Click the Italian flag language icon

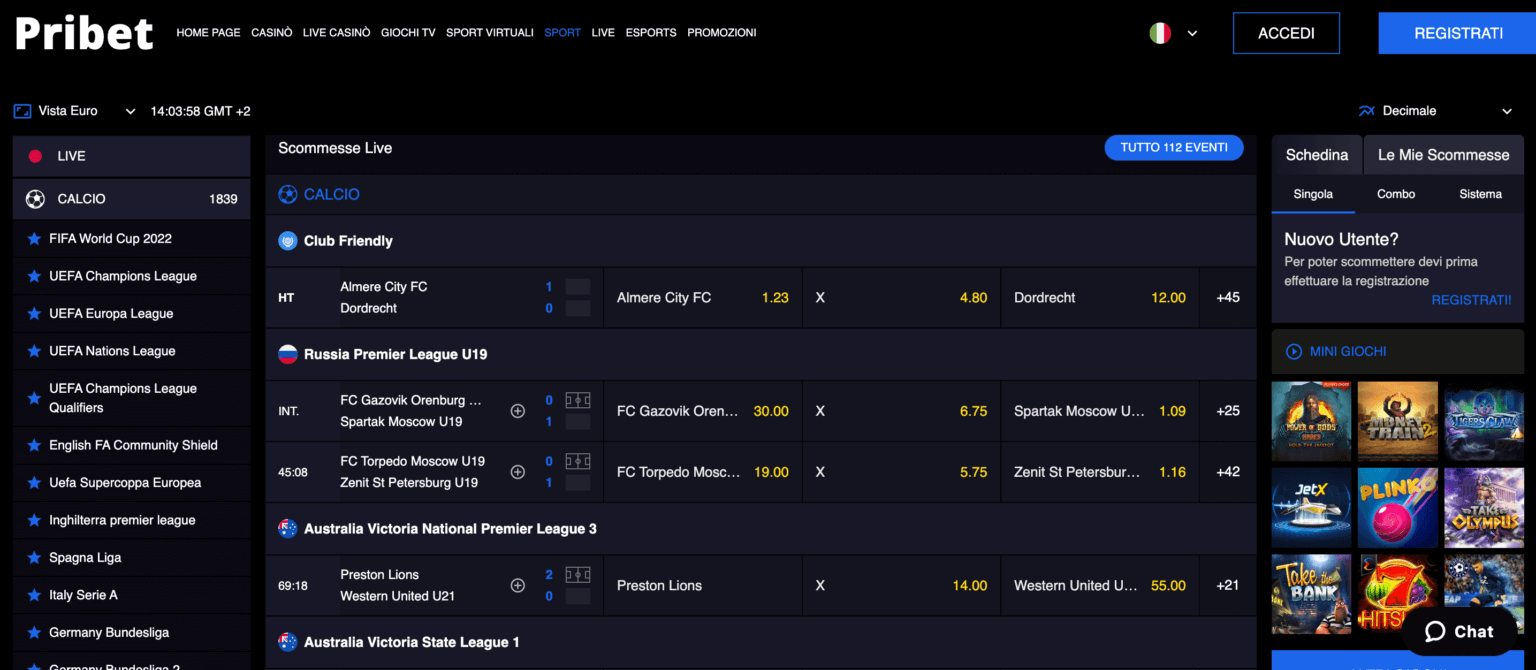[x=1160, y=33]
